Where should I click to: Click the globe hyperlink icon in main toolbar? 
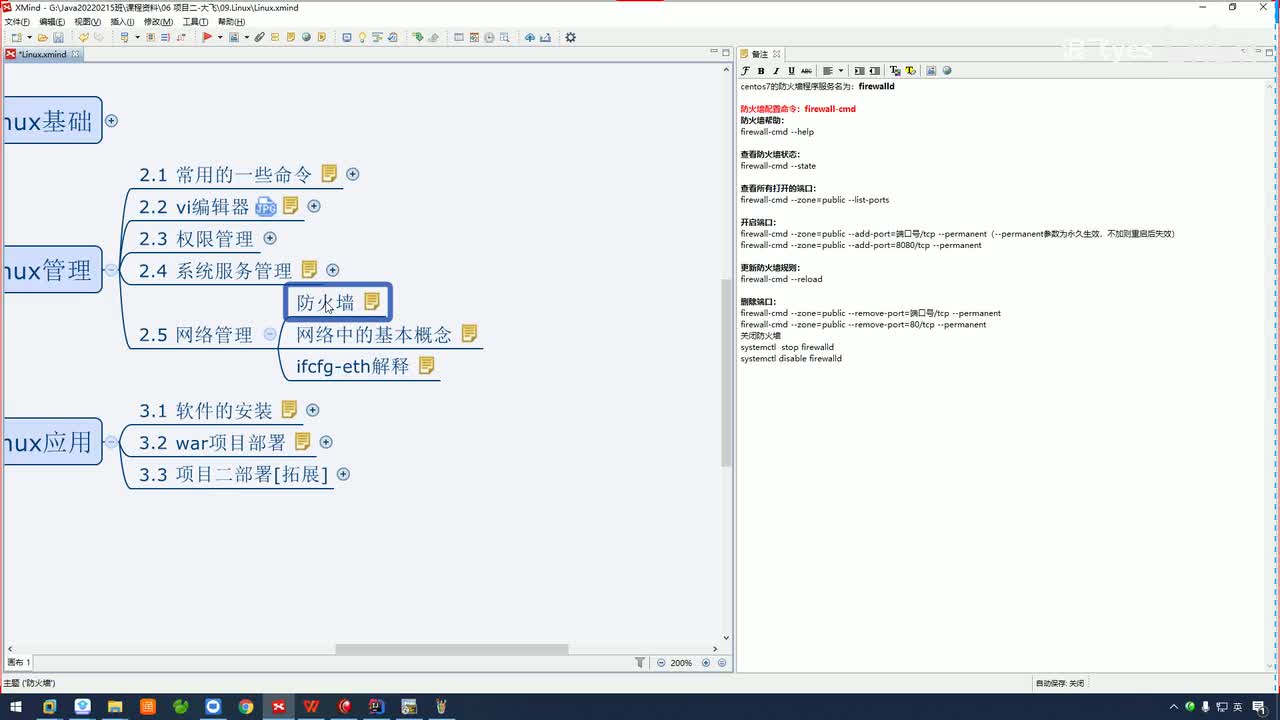[x=306, y=38]
